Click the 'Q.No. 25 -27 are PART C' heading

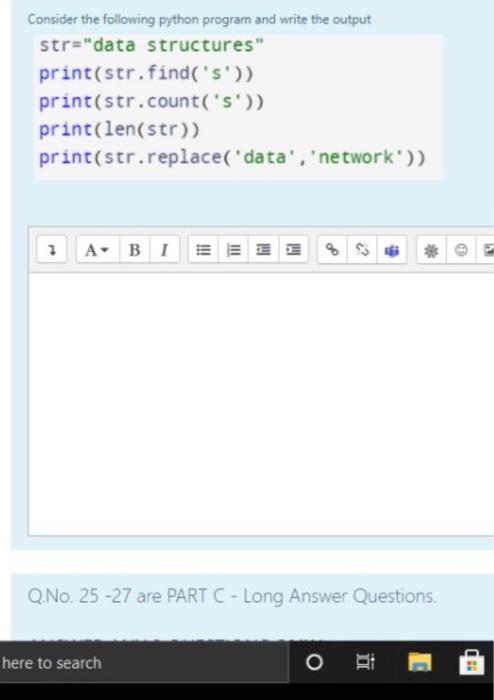click(x=232, y=596)
